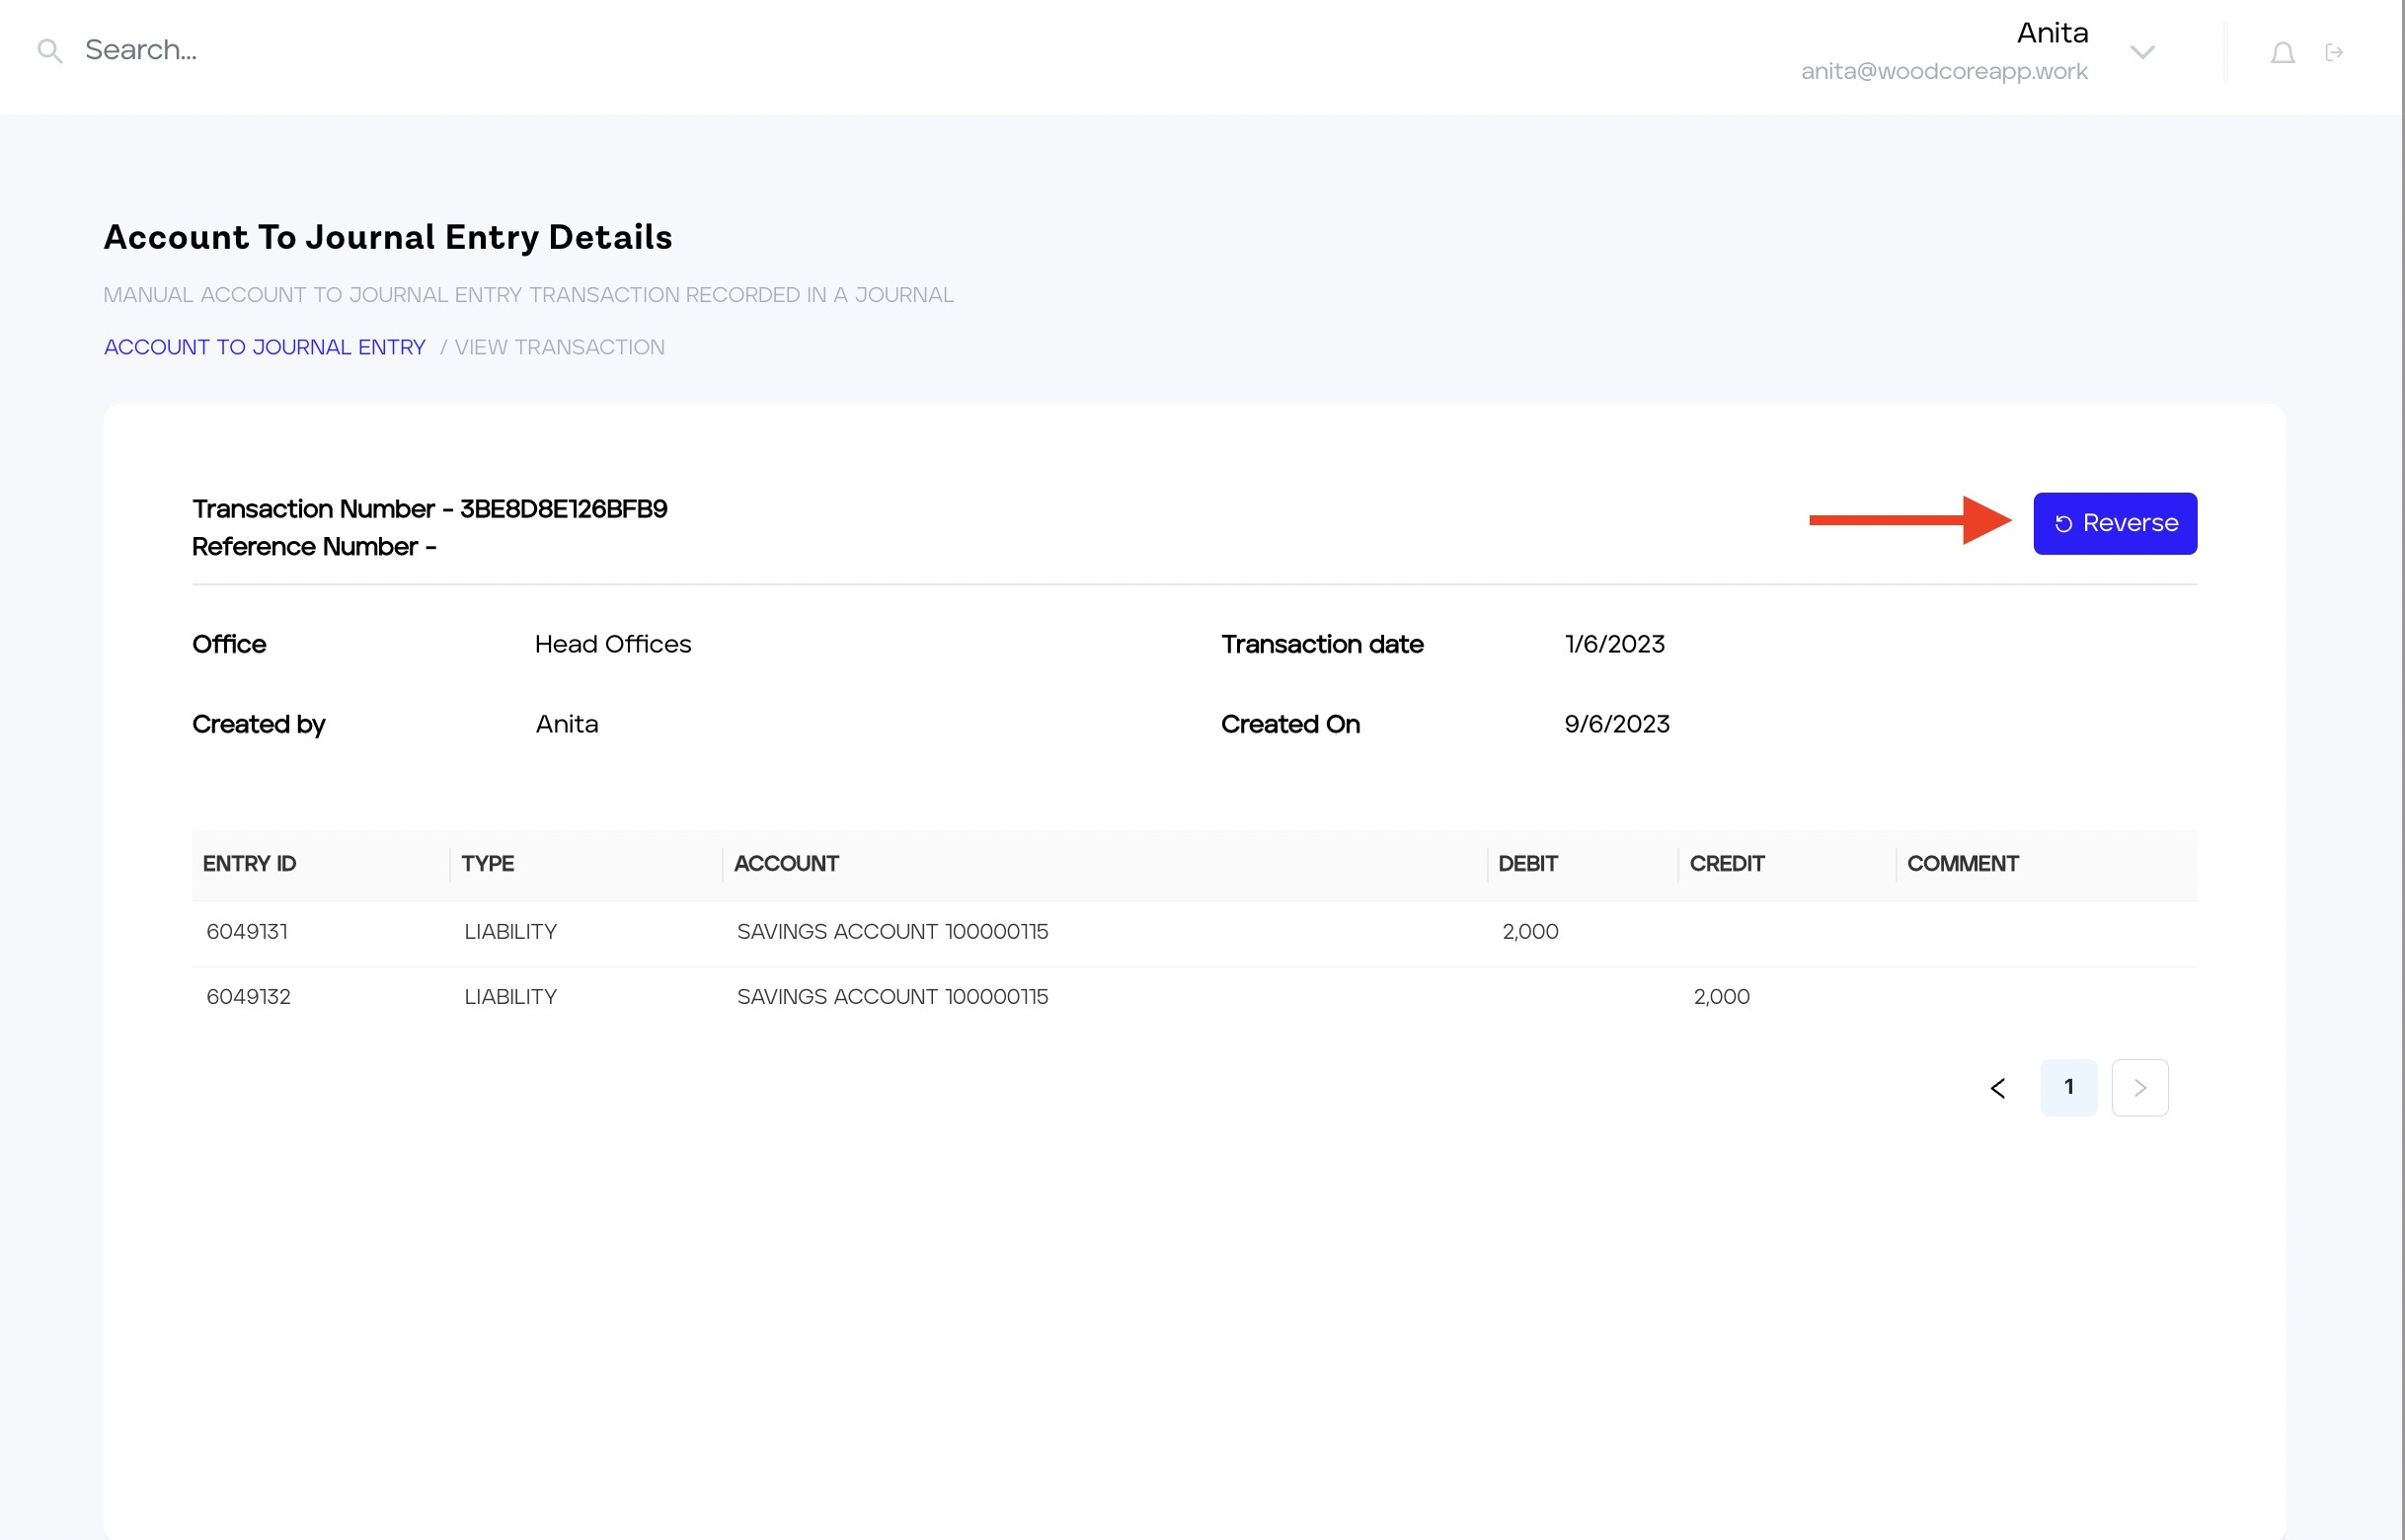Sort by Entry ID column header

click(249, 864)
